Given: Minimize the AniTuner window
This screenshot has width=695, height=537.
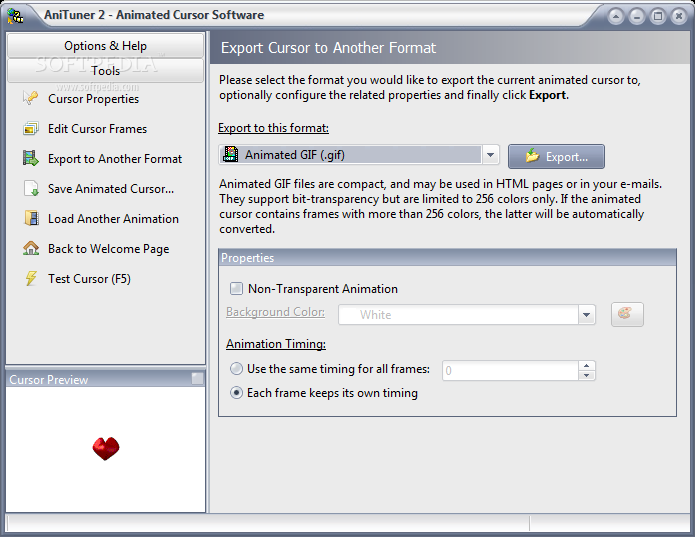Looking at the screenshot, I should click(637, 17).
